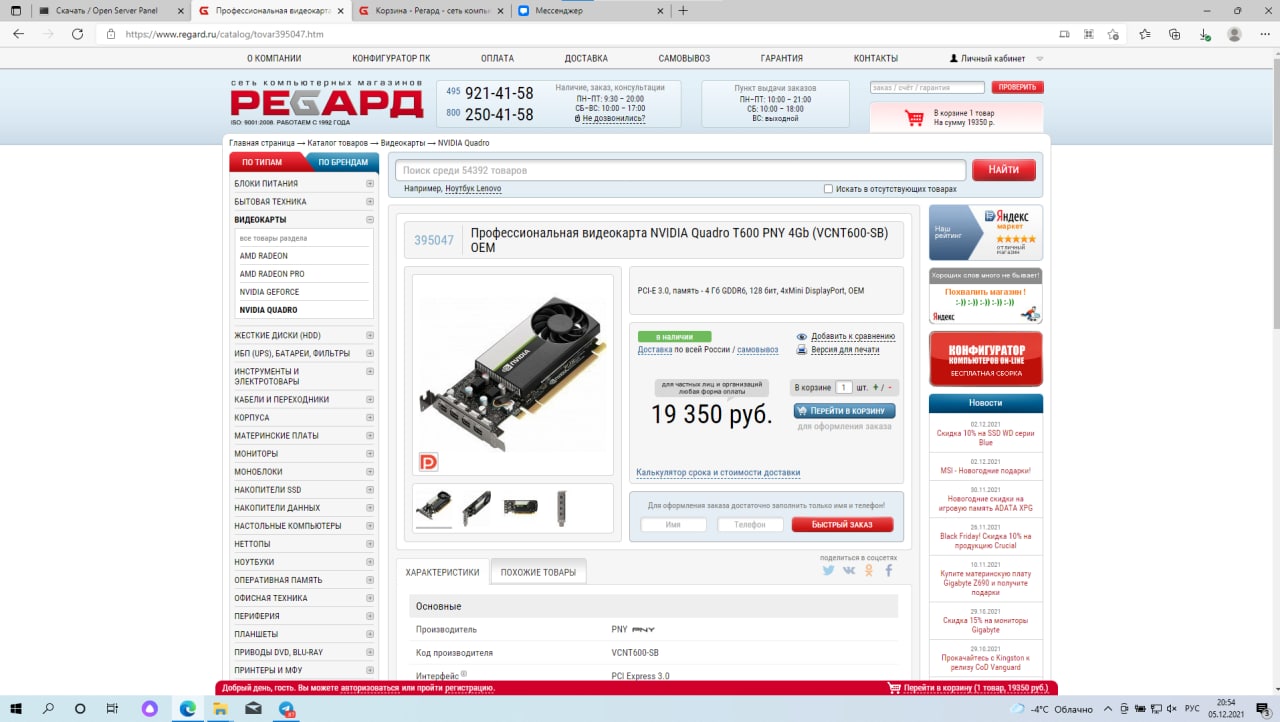1280x722 pixels.
Task: Open Edge favorites list icon
Action: pos(1145,34)
